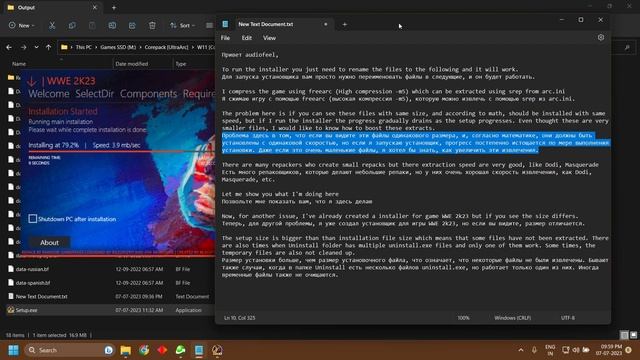Click UTF-8 encoding in Notepad status bar
Viewport: 640px width, 360px height.
568,318
